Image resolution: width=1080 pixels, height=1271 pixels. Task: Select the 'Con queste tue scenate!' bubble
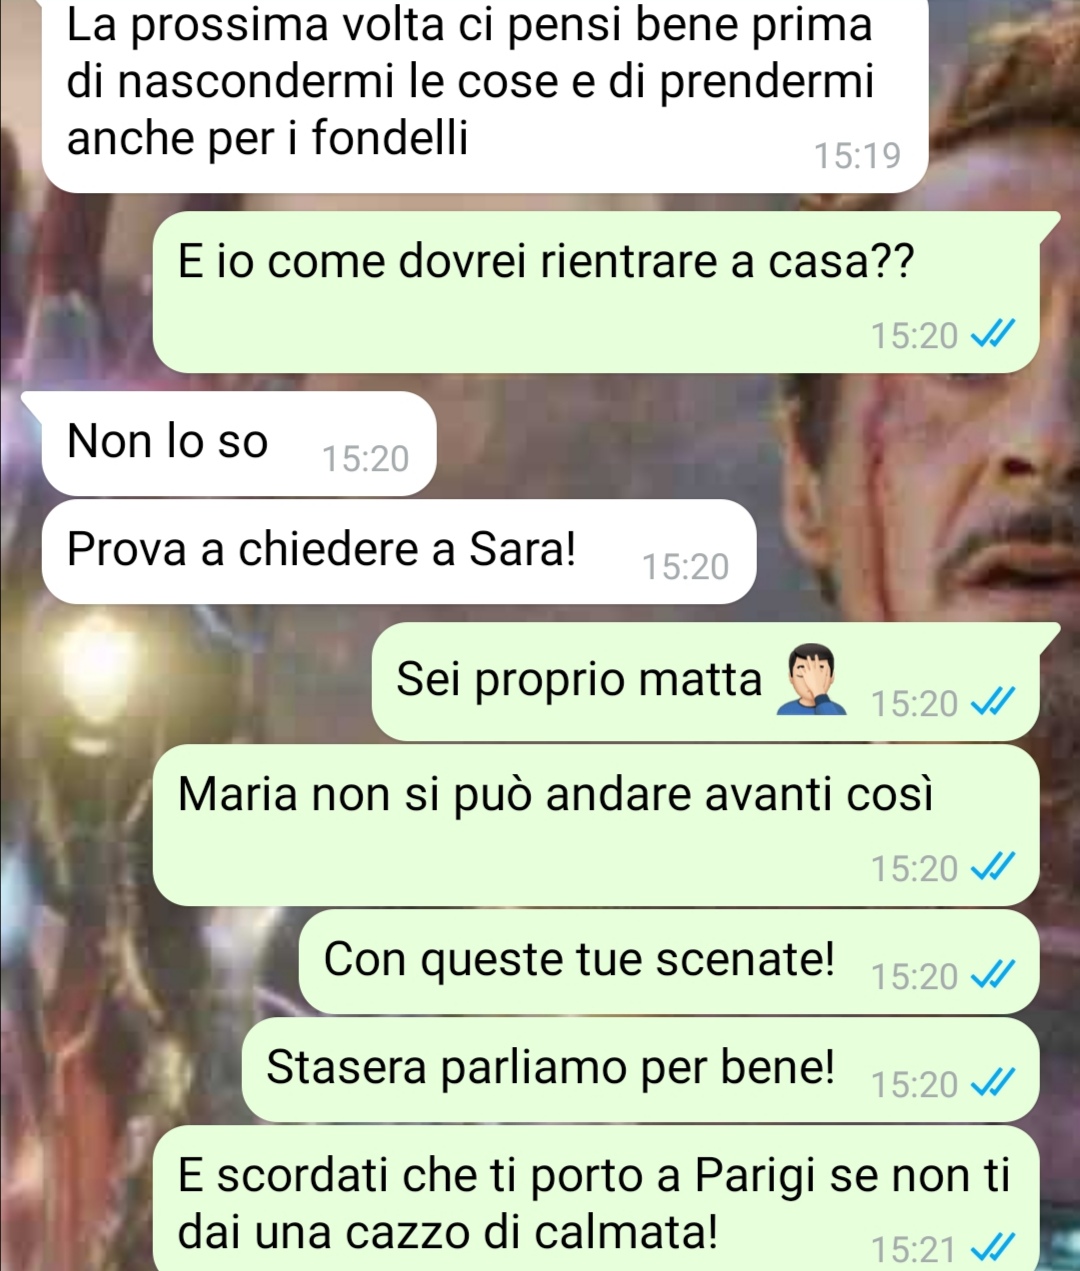669,961
